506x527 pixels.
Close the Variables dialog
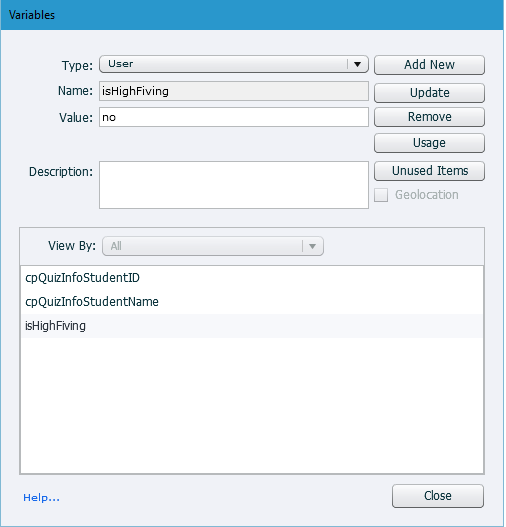(438, 496)
